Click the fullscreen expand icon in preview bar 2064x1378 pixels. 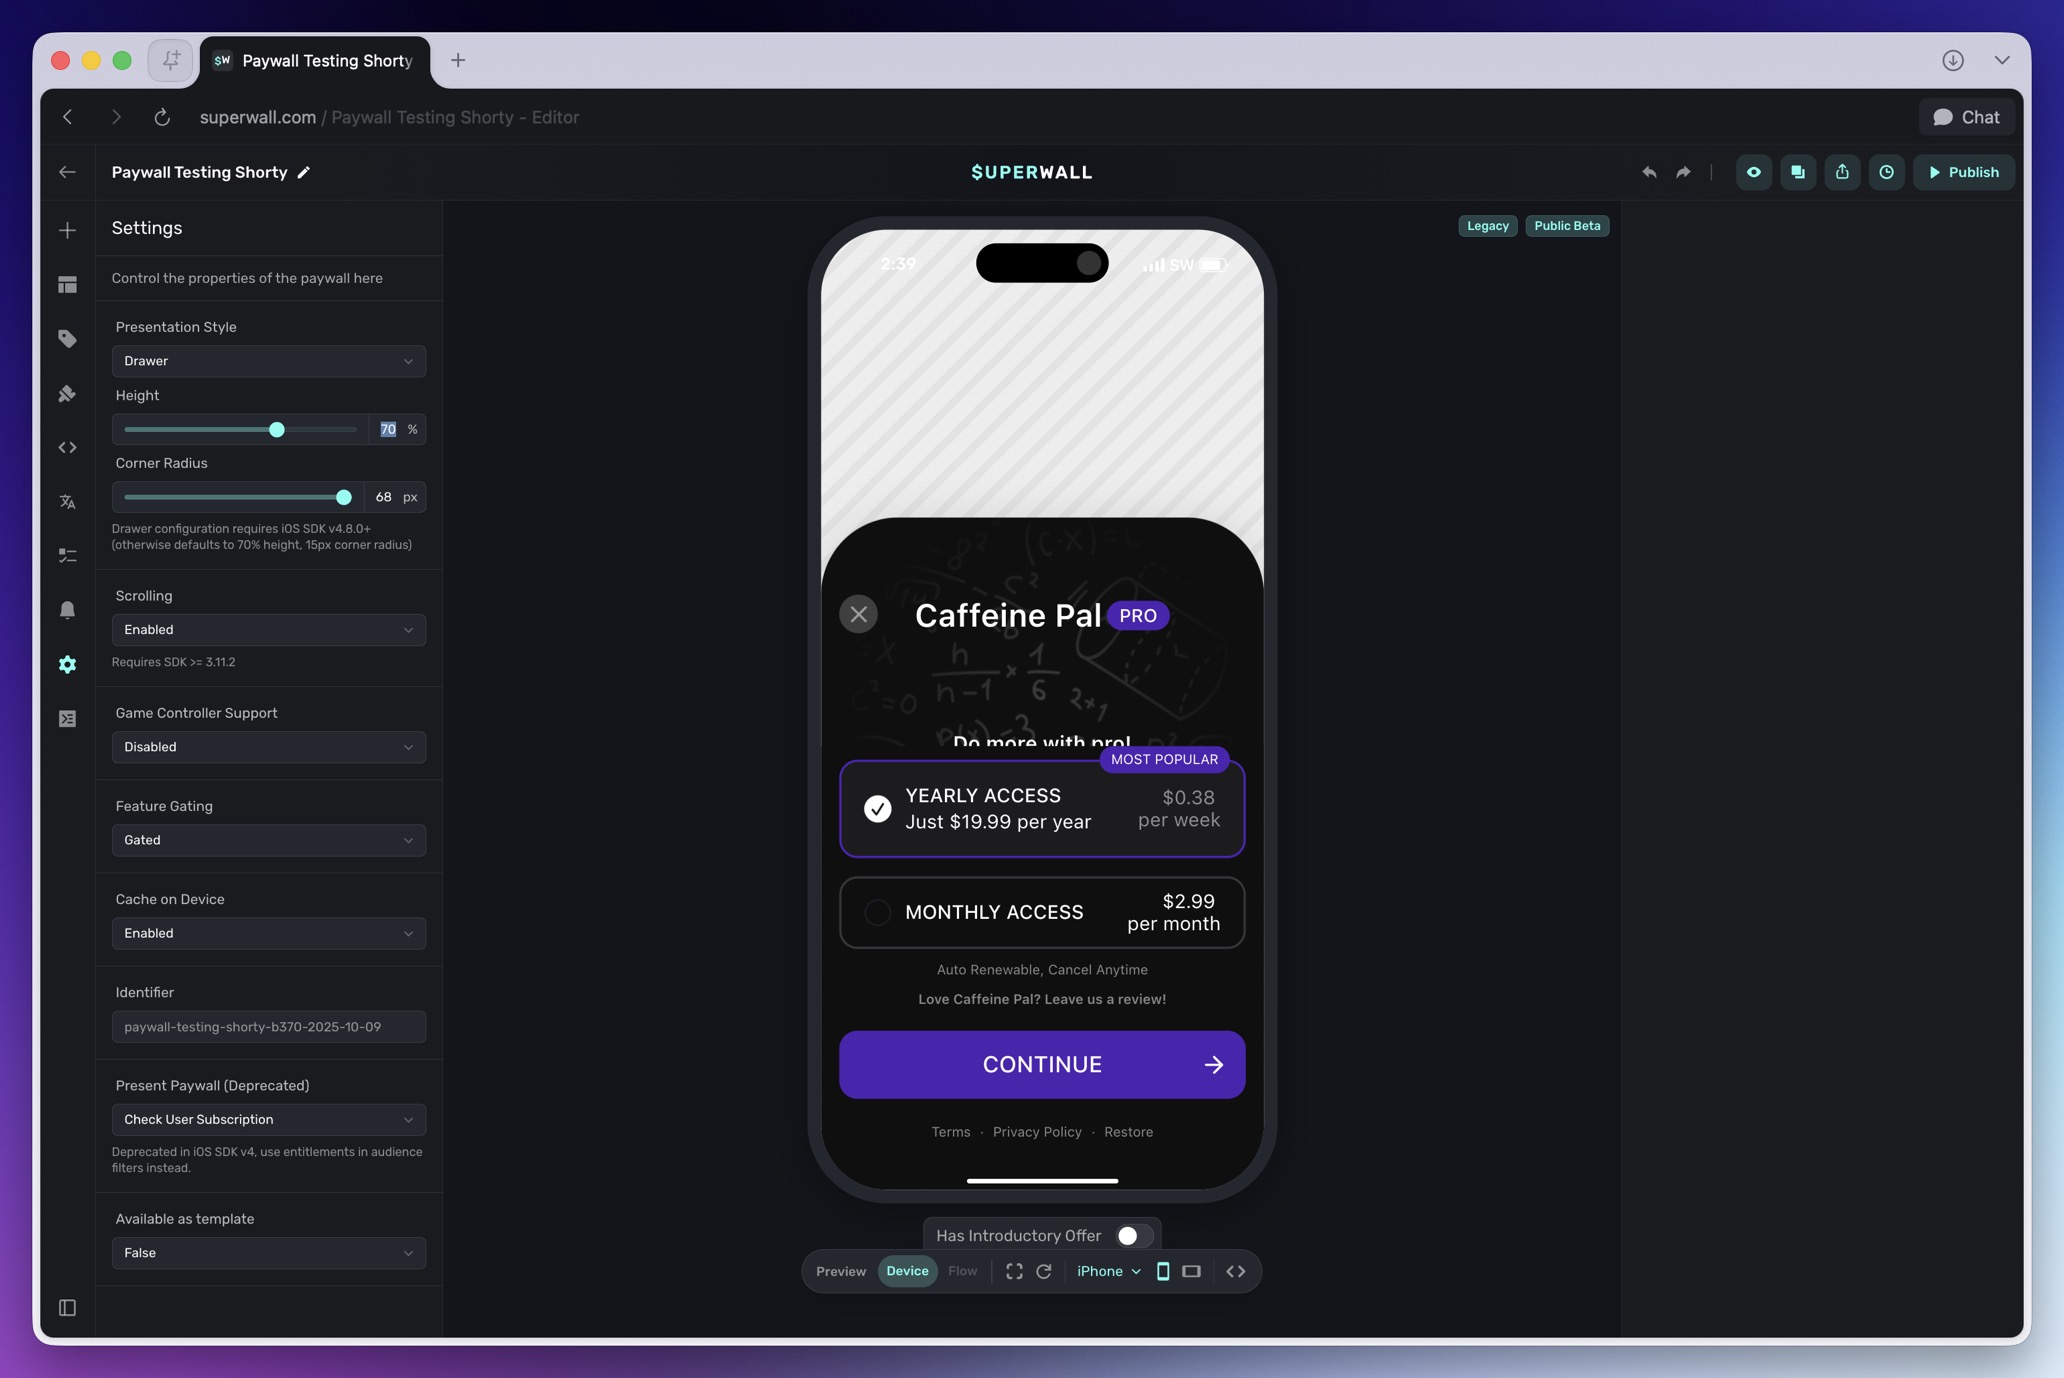1014,1271
